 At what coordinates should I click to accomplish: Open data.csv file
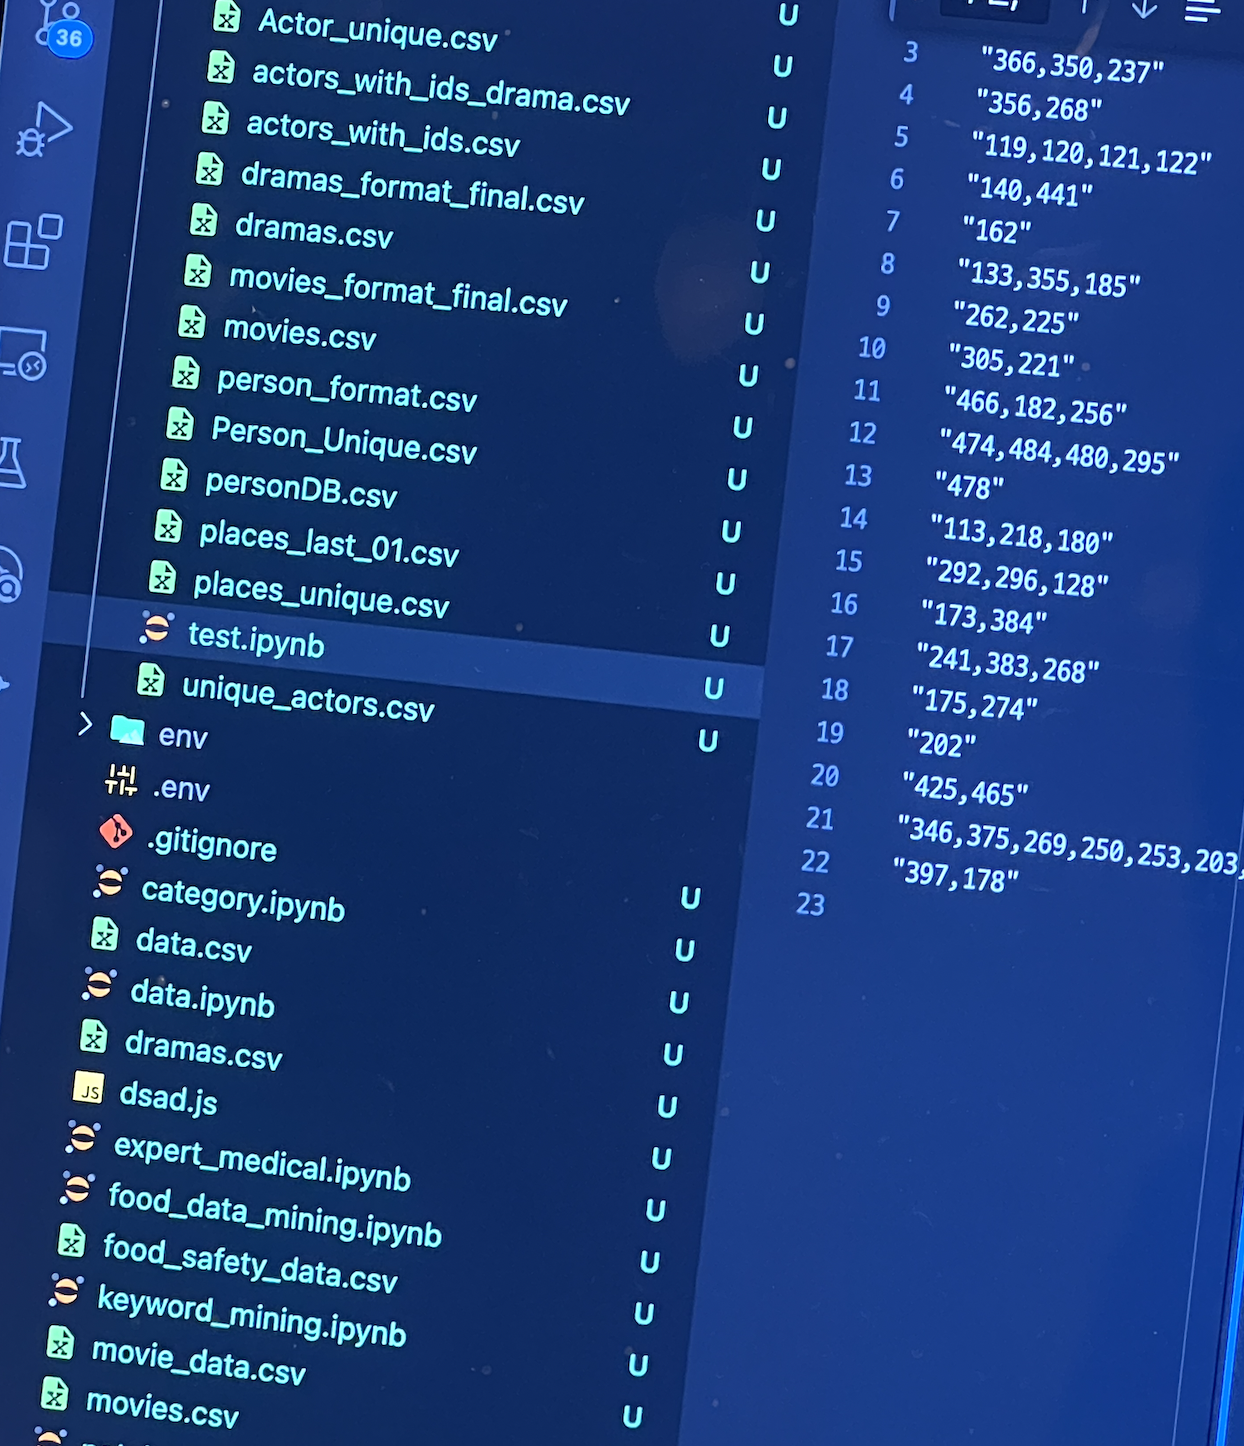194,944
